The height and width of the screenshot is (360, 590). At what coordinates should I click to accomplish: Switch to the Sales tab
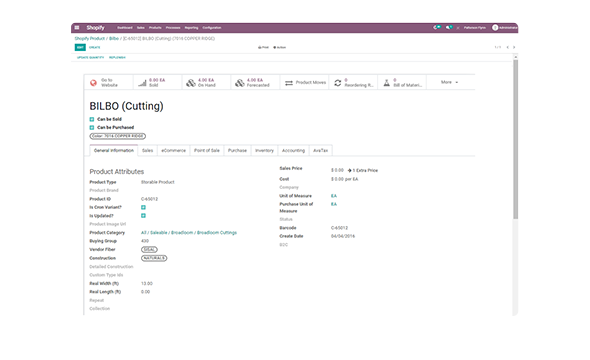click(x=148, y=150)
